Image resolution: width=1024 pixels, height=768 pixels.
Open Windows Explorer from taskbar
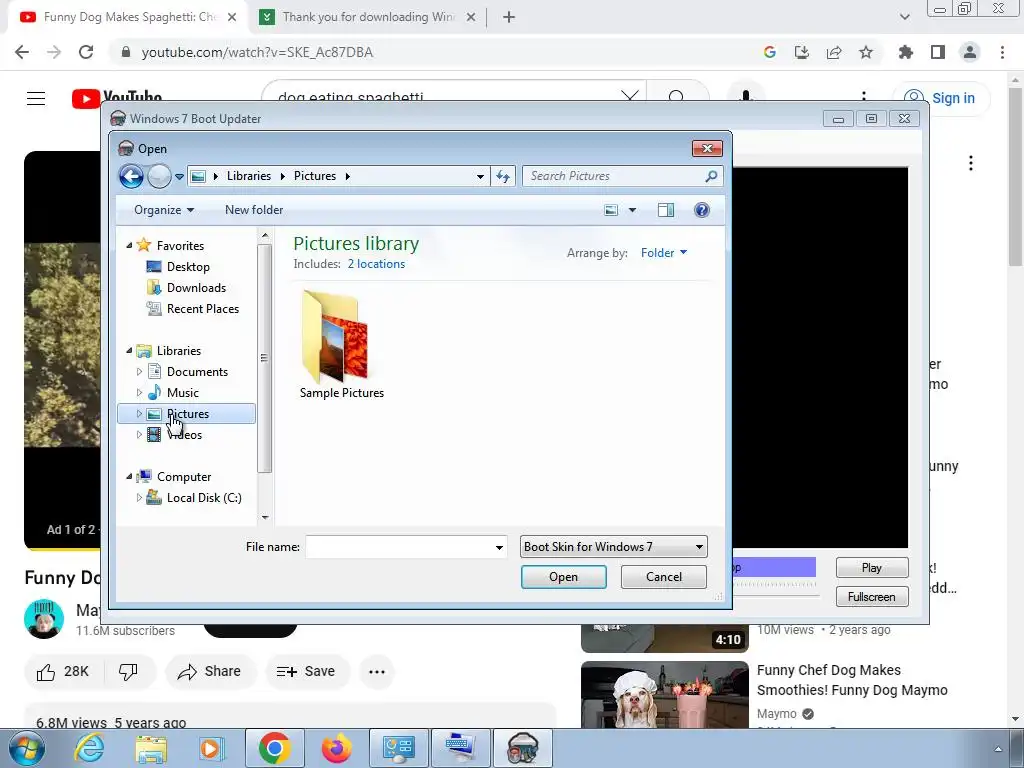tap(151, 748)
